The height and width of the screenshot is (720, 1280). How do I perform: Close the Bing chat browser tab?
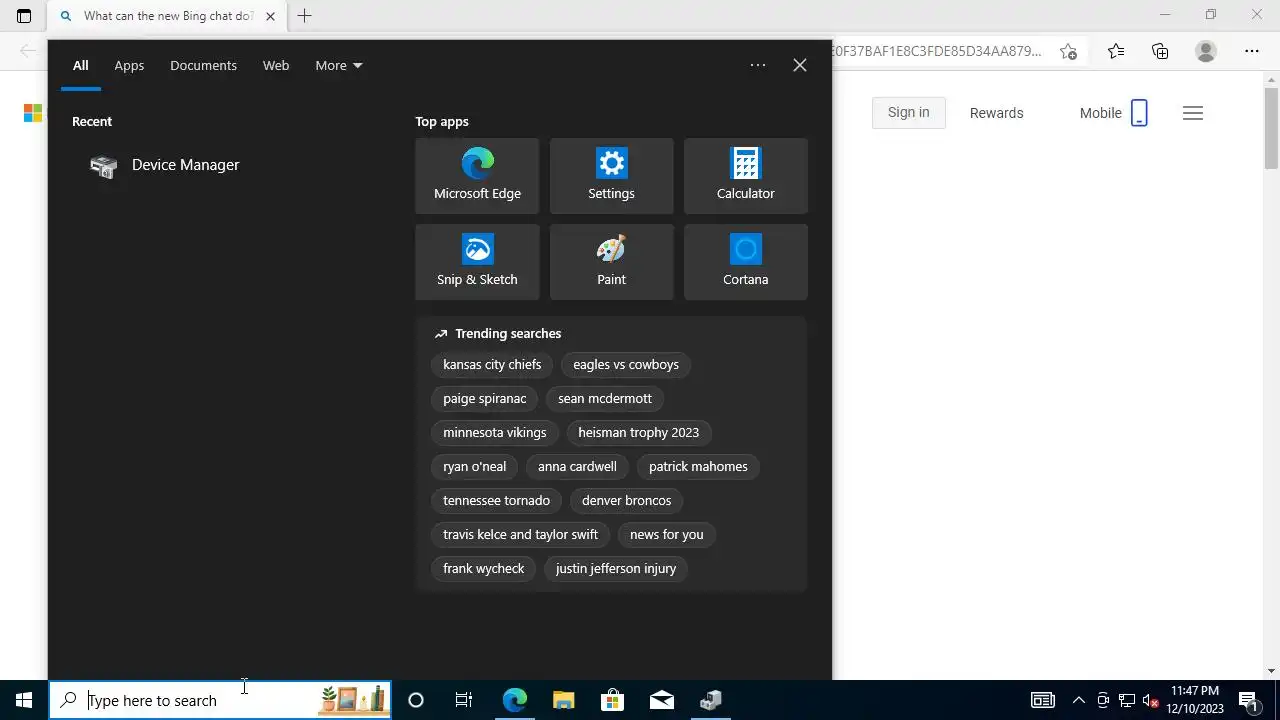point(270,16)
